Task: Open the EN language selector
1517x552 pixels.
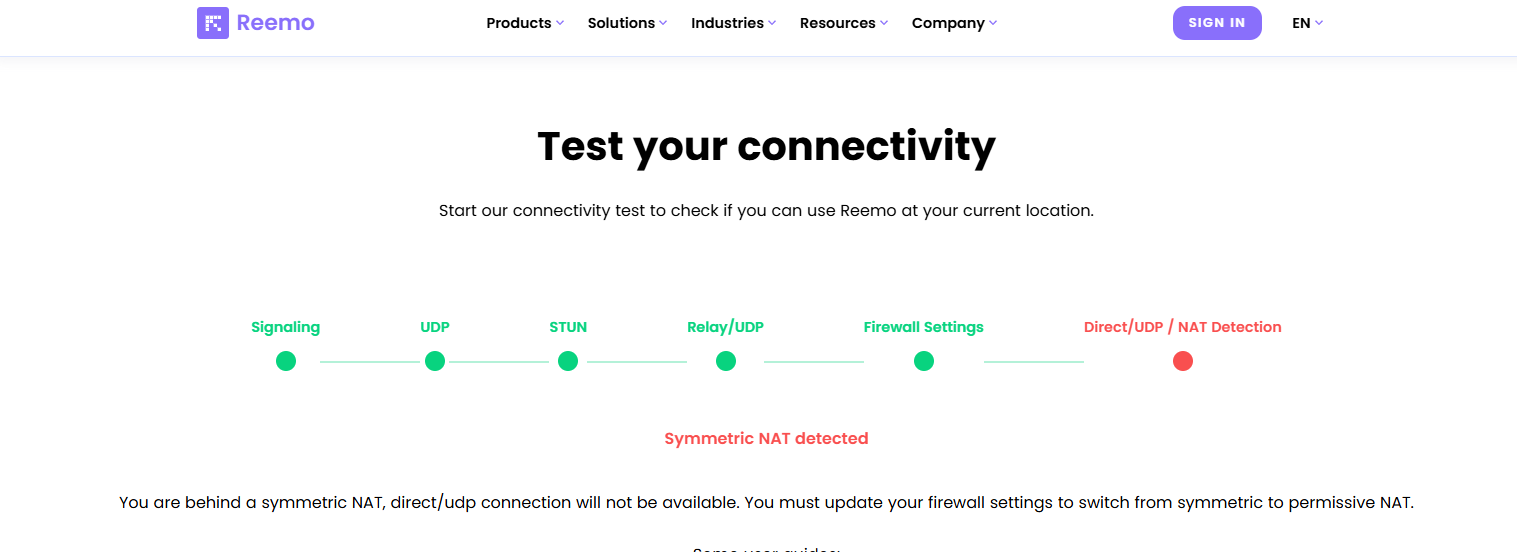Action: coord(1307,23)
